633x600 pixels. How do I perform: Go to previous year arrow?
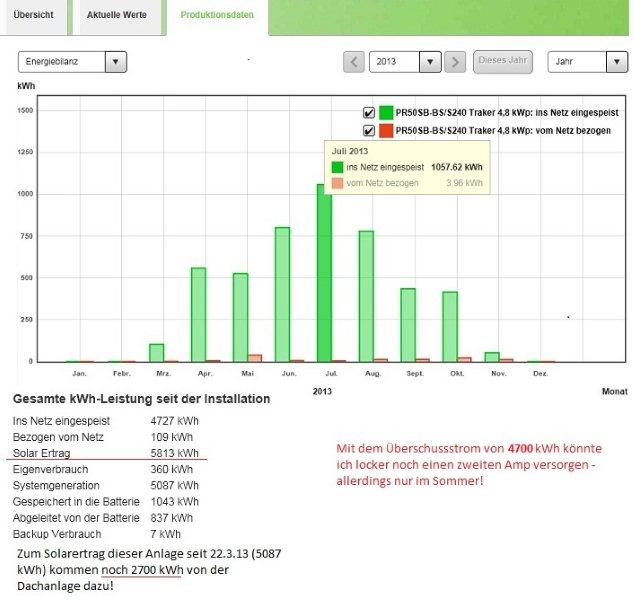tap(354, 62)
